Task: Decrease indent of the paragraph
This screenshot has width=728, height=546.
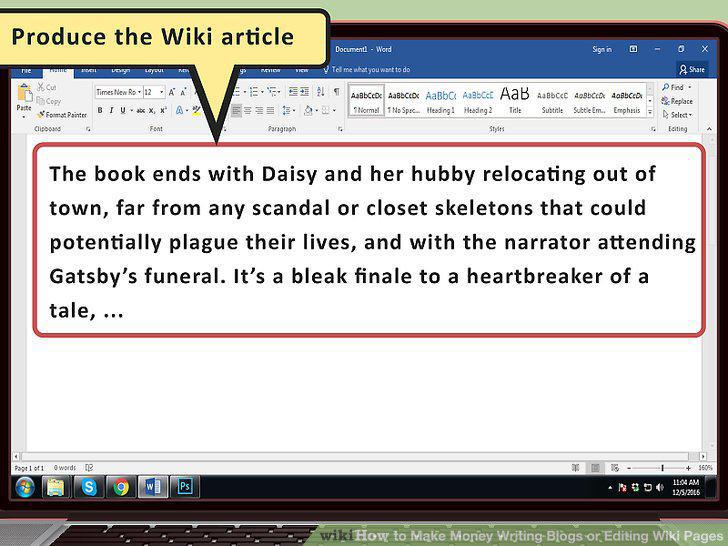Action: [x=293, y=91]
